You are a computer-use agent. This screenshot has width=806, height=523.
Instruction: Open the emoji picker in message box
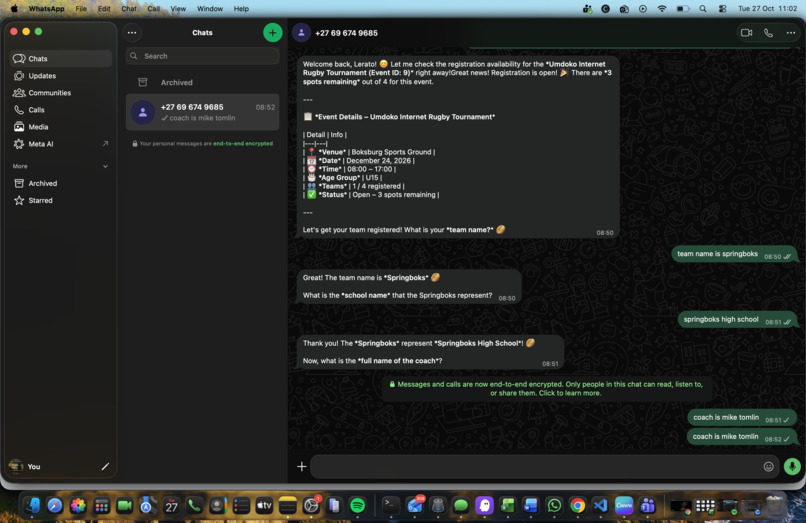click(768, 466)
